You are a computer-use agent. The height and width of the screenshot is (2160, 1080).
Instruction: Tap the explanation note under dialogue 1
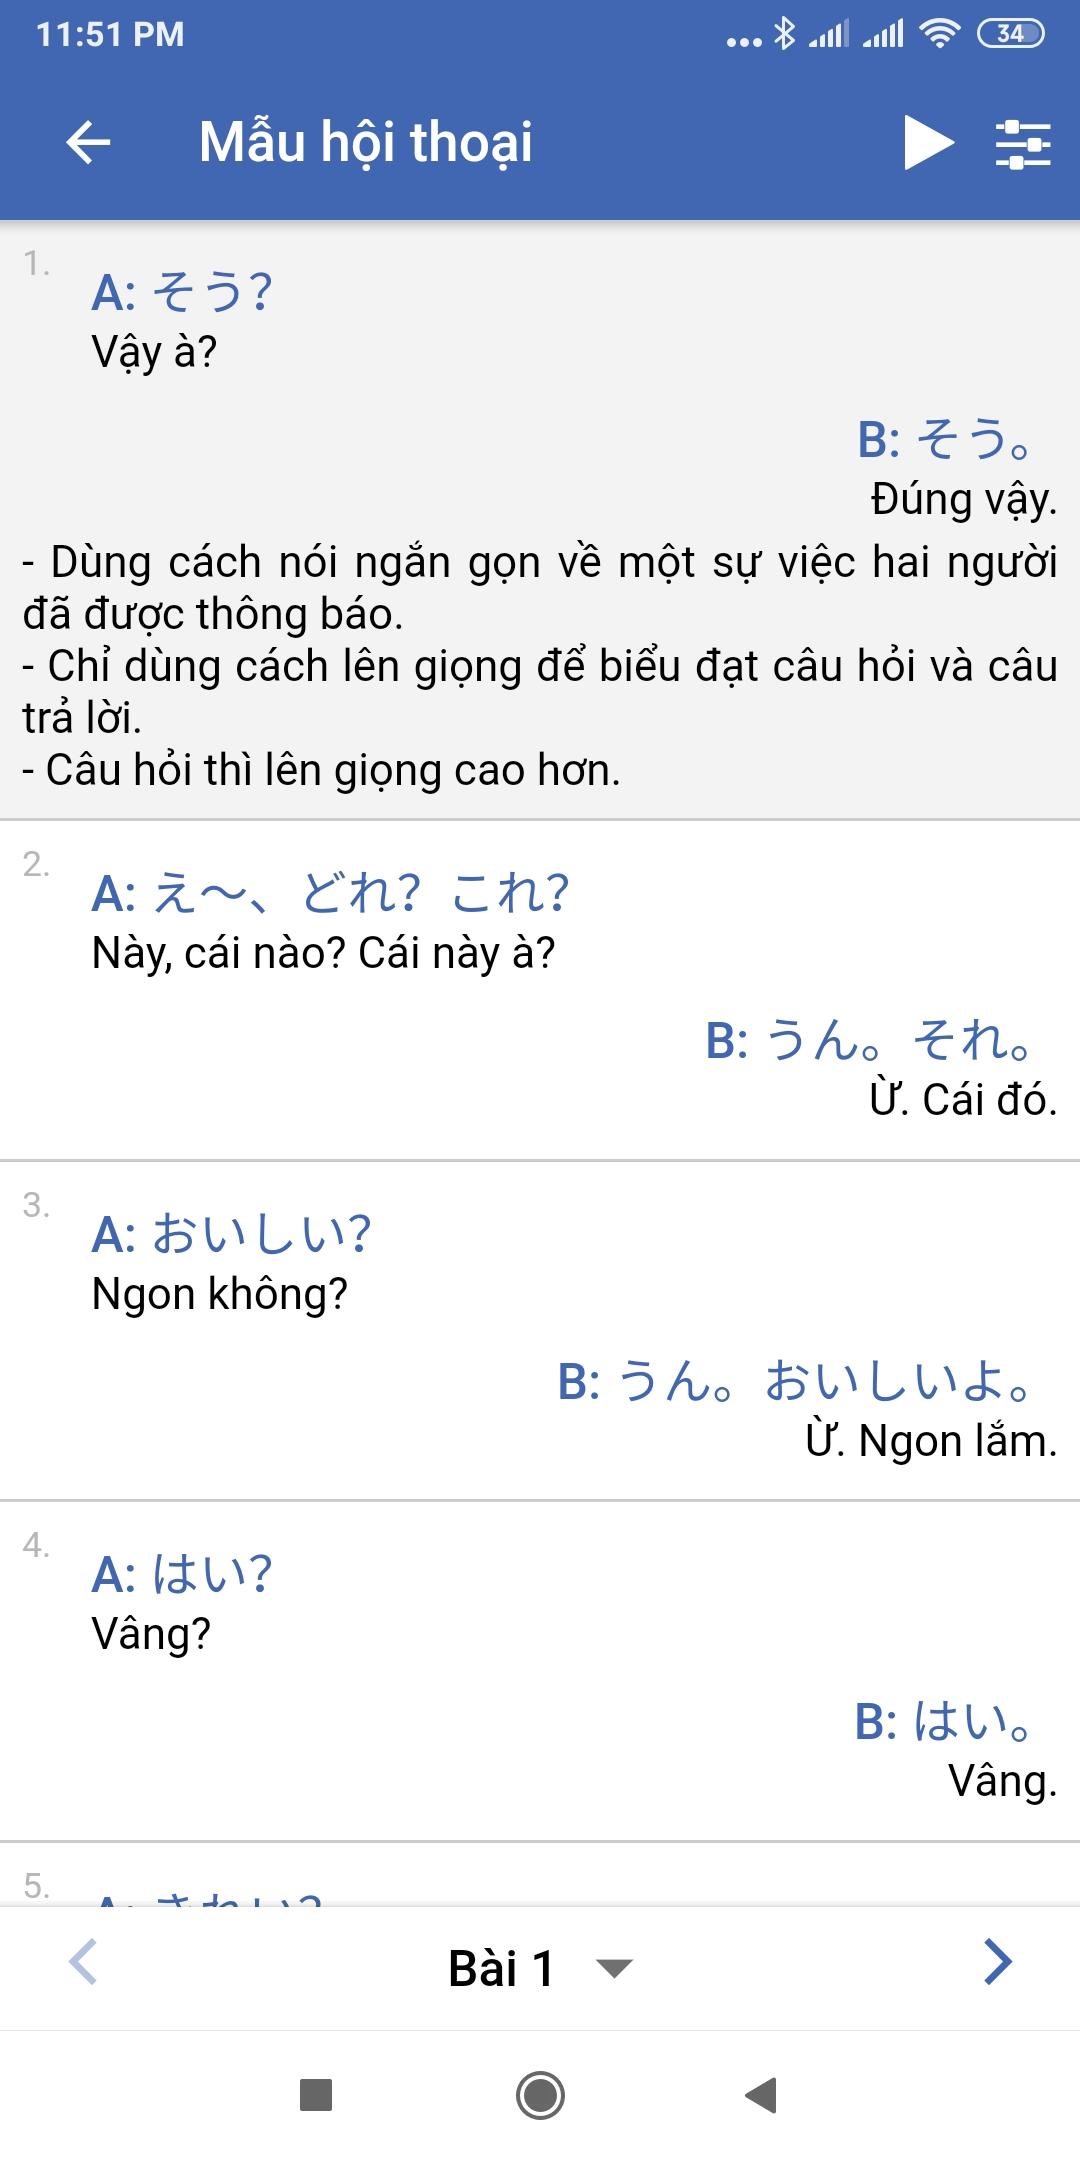point(540,666)
